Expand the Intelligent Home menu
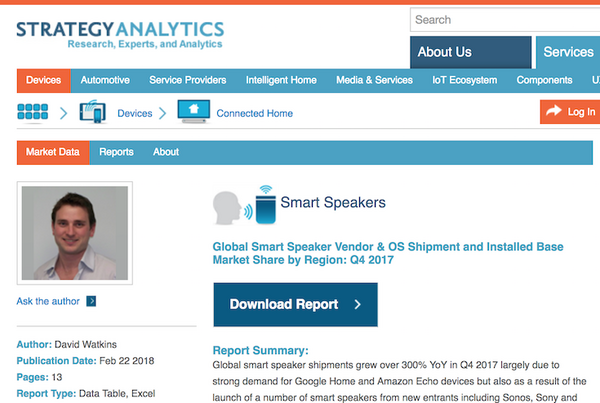 click(x=281, y=80)
